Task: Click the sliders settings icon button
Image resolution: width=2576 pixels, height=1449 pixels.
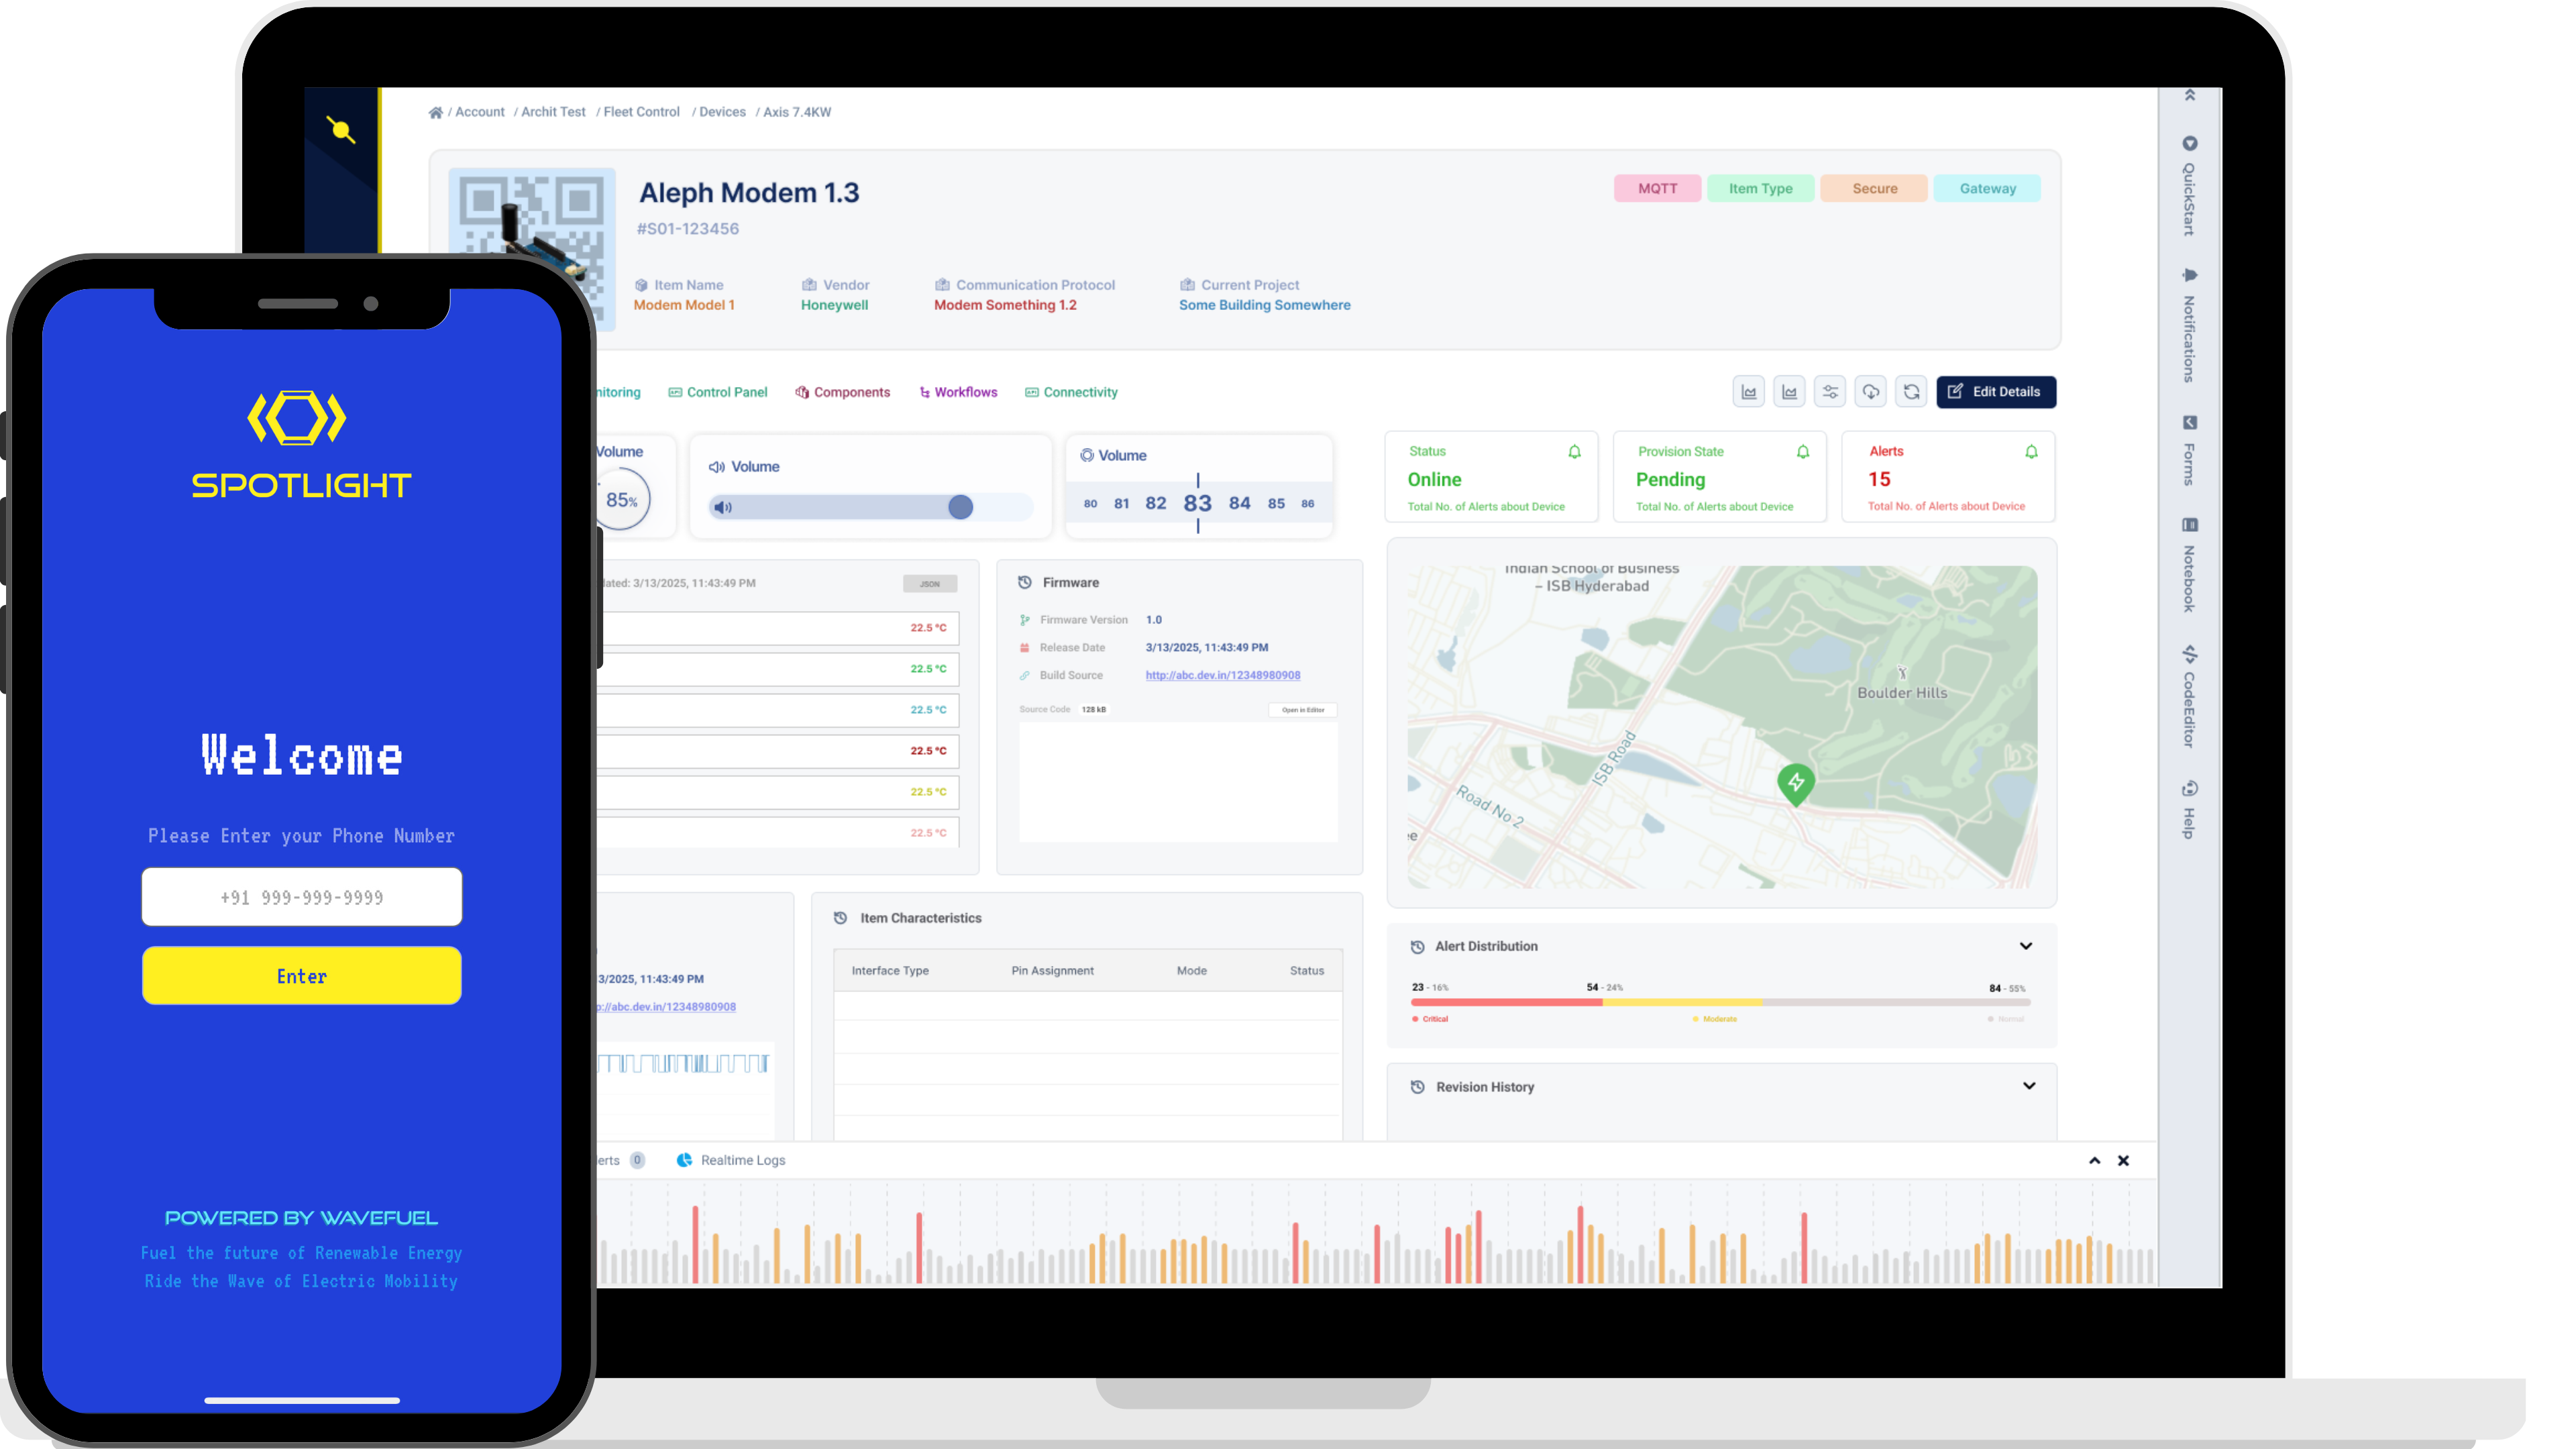Action: (1829, 392)
